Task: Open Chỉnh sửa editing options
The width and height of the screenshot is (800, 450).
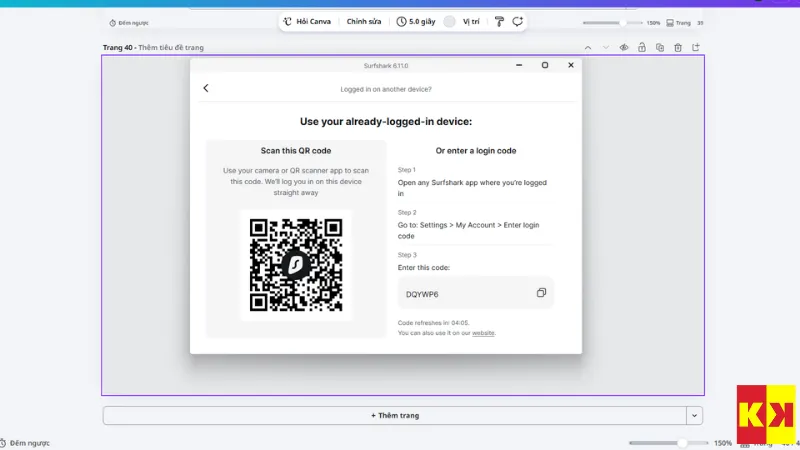Action: pos(364,21)
